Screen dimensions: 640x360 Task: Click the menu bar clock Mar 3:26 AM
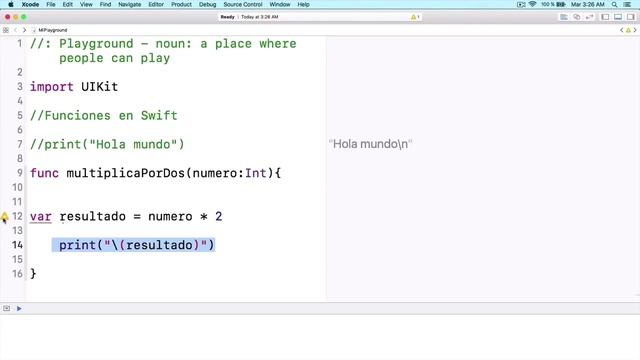(x=588, y=4)
